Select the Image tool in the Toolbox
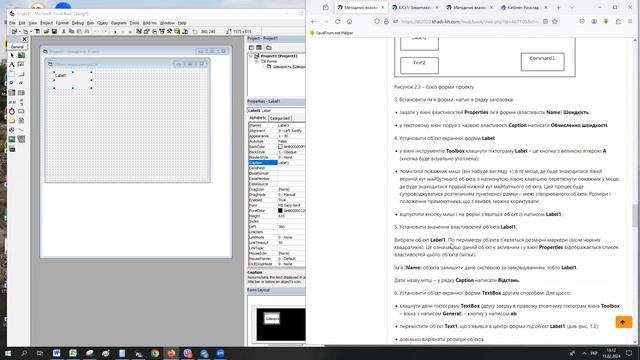Viewport: 640px width, 360px height. [12, 140]
